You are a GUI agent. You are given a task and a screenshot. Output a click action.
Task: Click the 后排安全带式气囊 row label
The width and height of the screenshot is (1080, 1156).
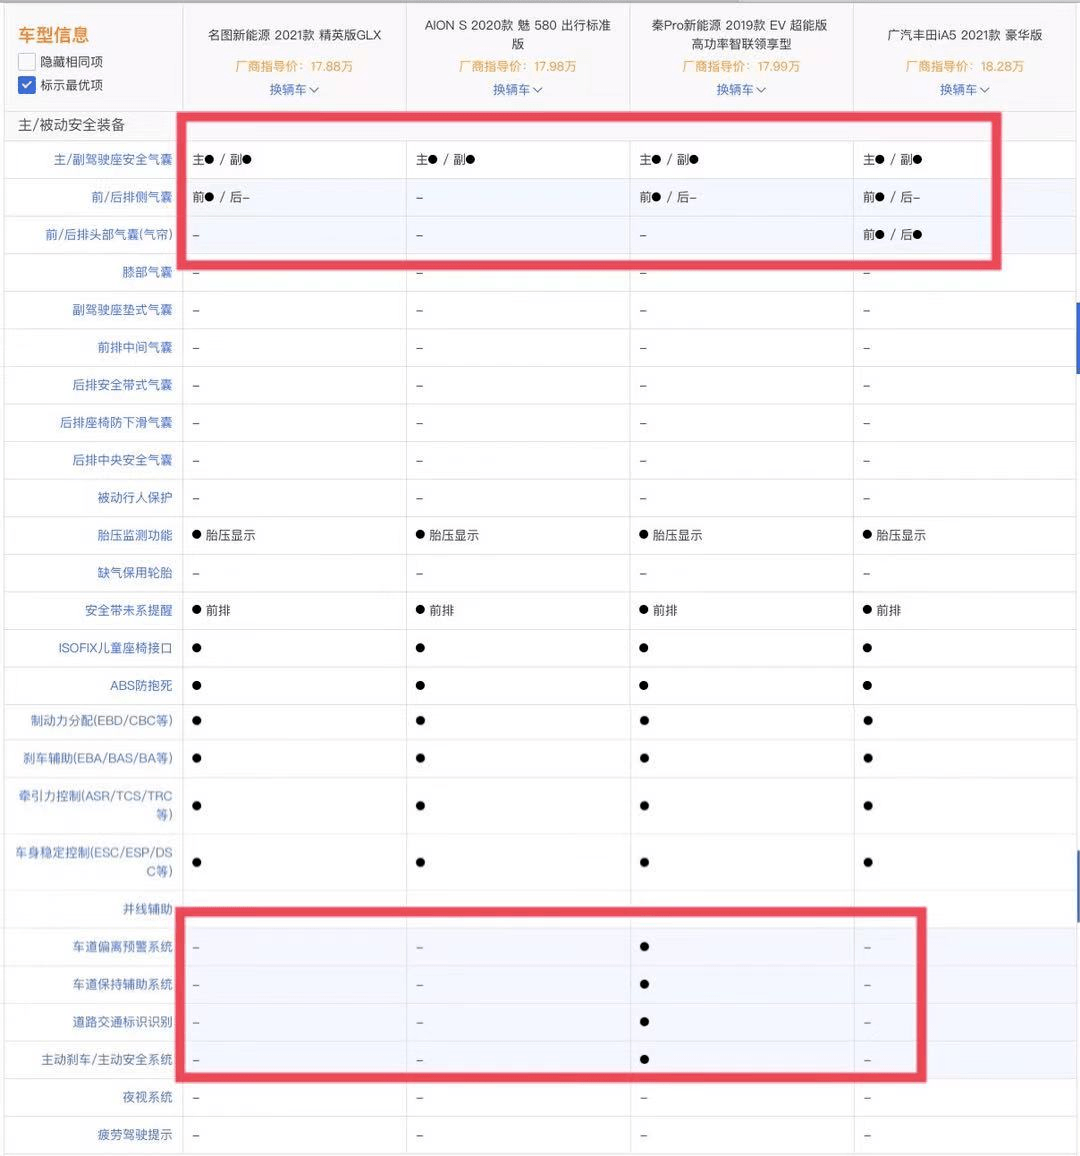pos(122,385)
